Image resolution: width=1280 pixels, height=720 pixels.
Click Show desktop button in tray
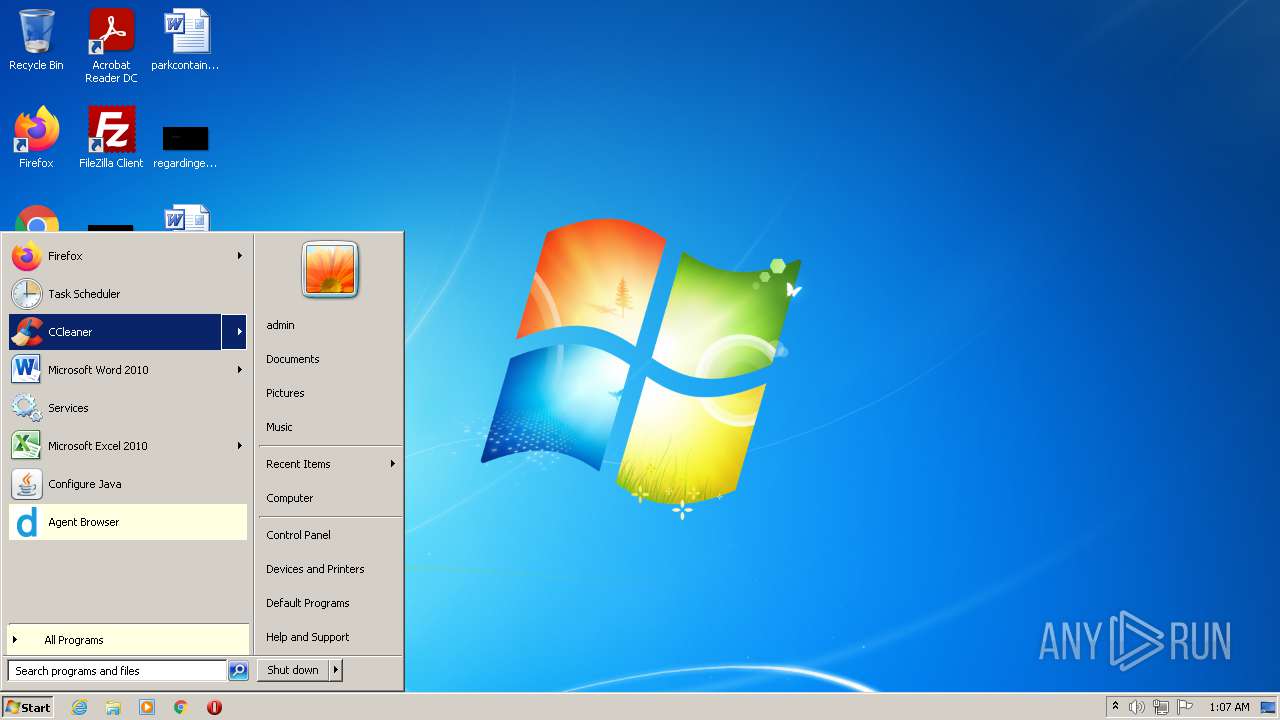click(1268, 707)
